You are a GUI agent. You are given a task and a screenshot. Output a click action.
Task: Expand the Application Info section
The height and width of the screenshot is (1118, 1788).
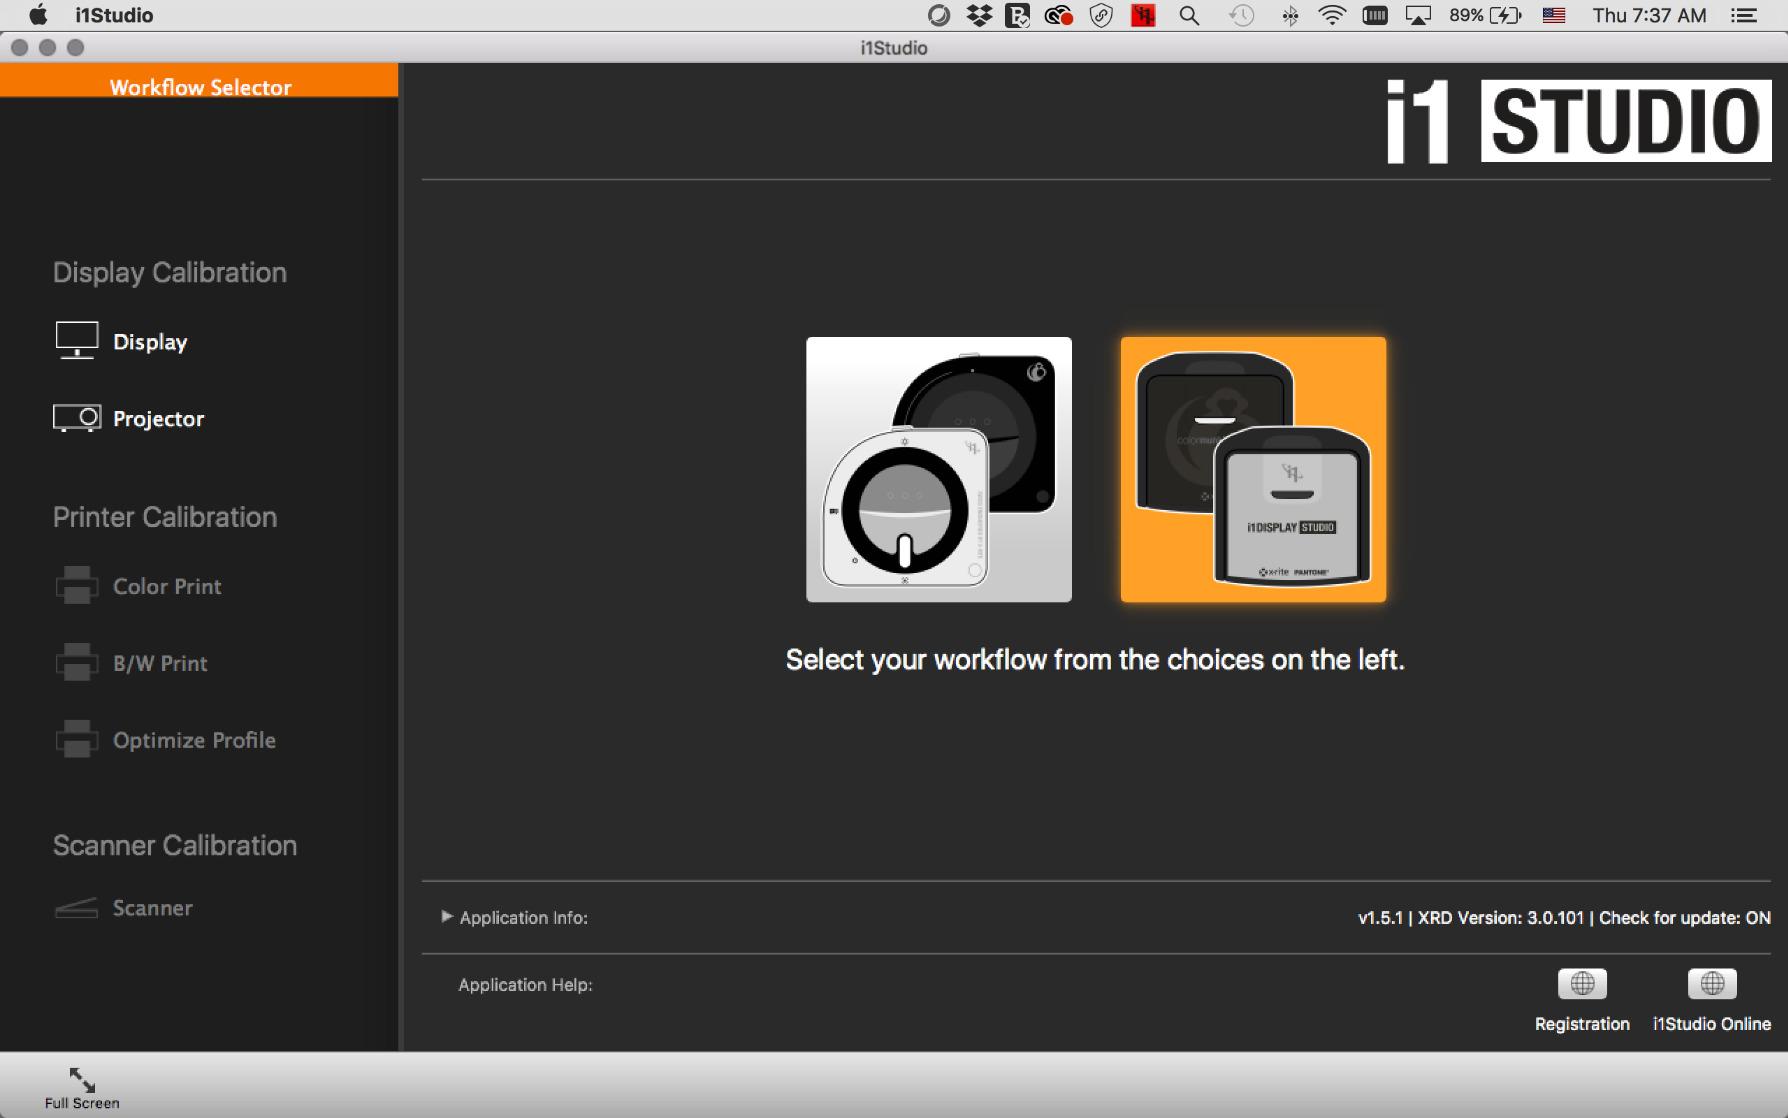coord(447,916)
